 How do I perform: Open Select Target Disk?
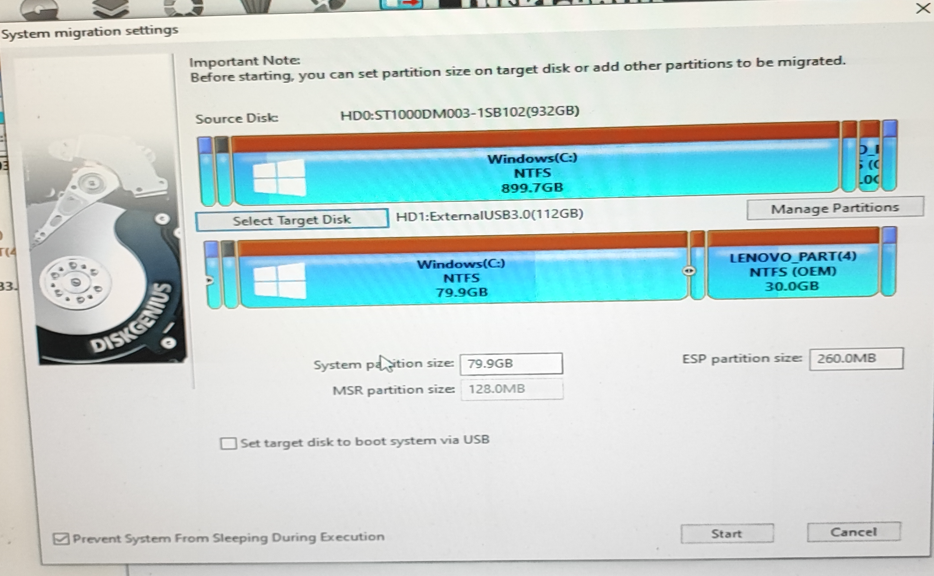tap(292, 220)
